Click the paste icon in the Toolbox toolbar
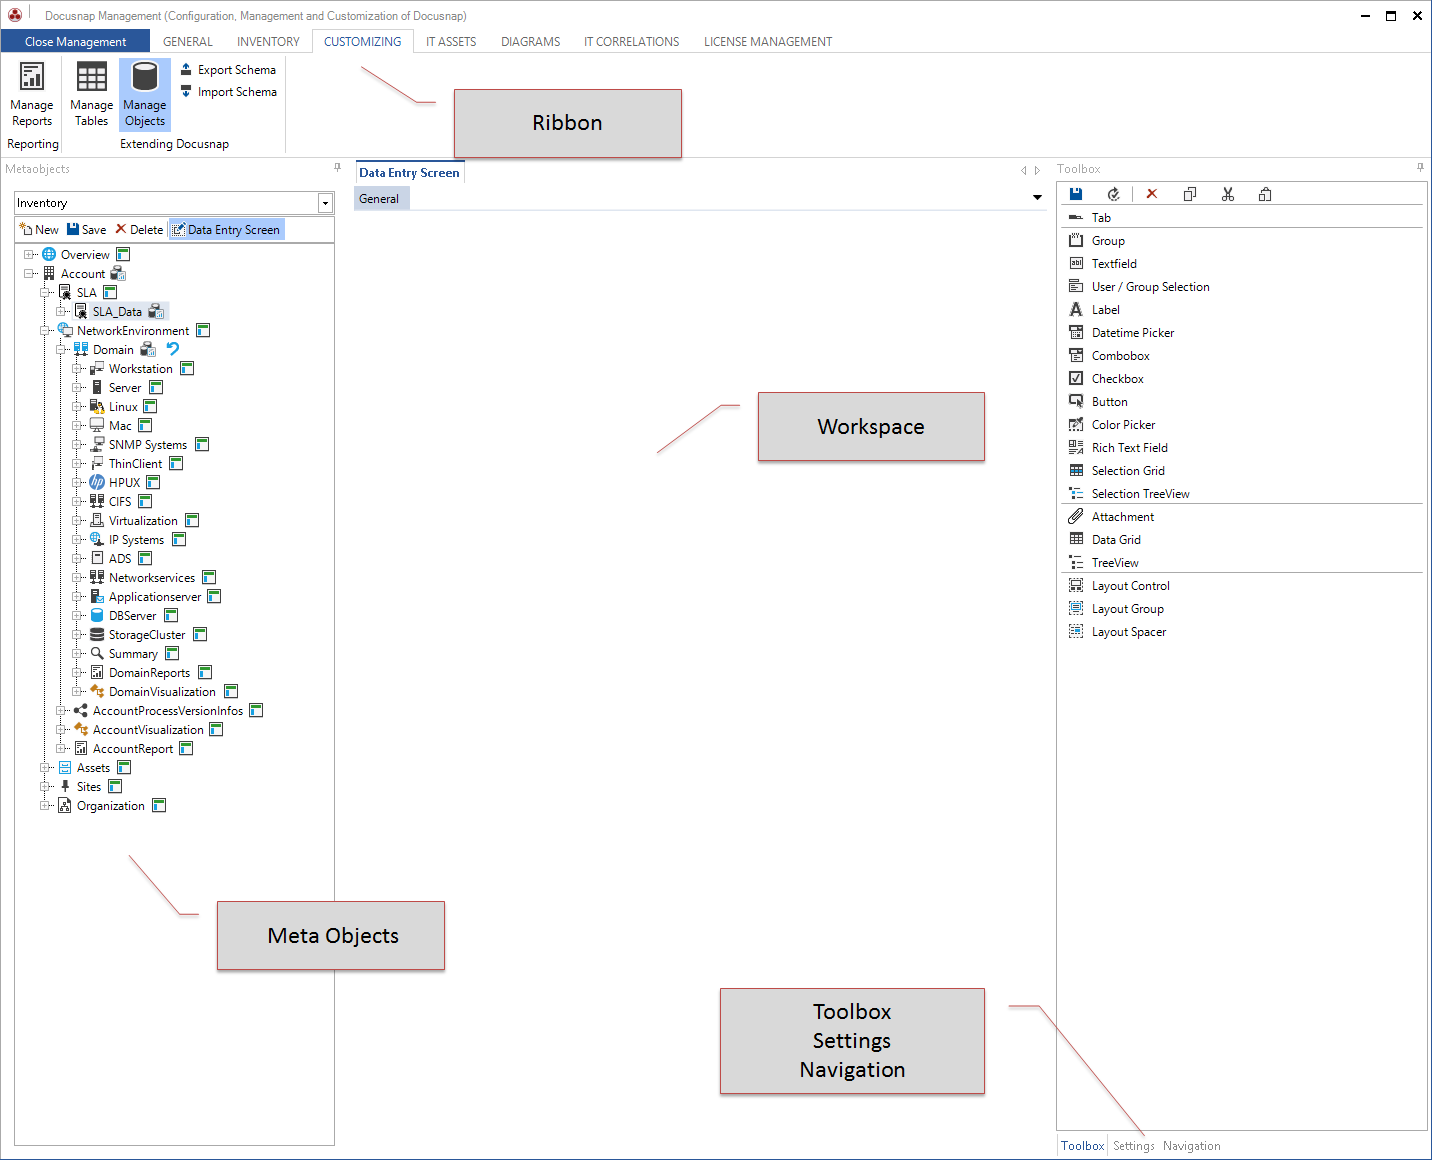 point(1265,194)
